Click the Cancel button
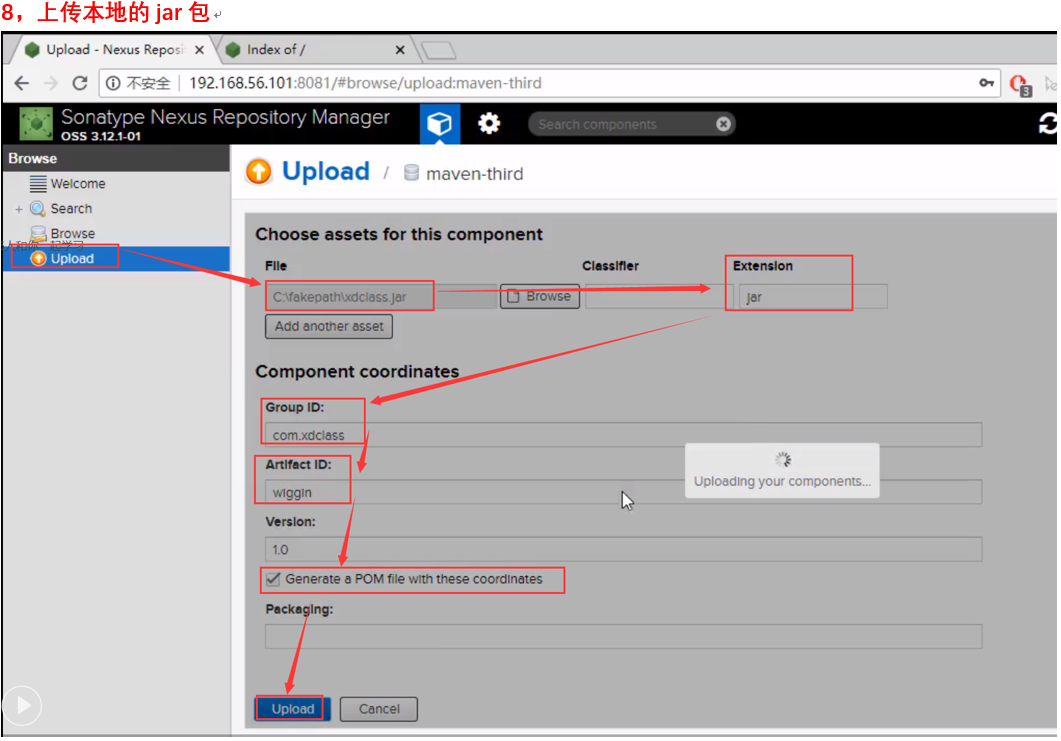The image size is (1061, 741). (379, 709)
